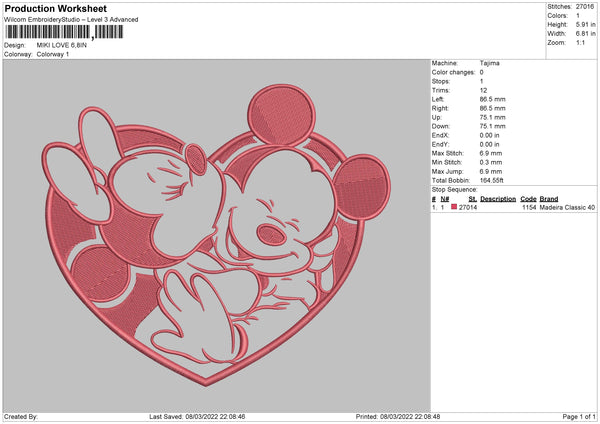Click thread code '1154'
Image resolution: width=600 pixels, height=424 pixels.
529,207
